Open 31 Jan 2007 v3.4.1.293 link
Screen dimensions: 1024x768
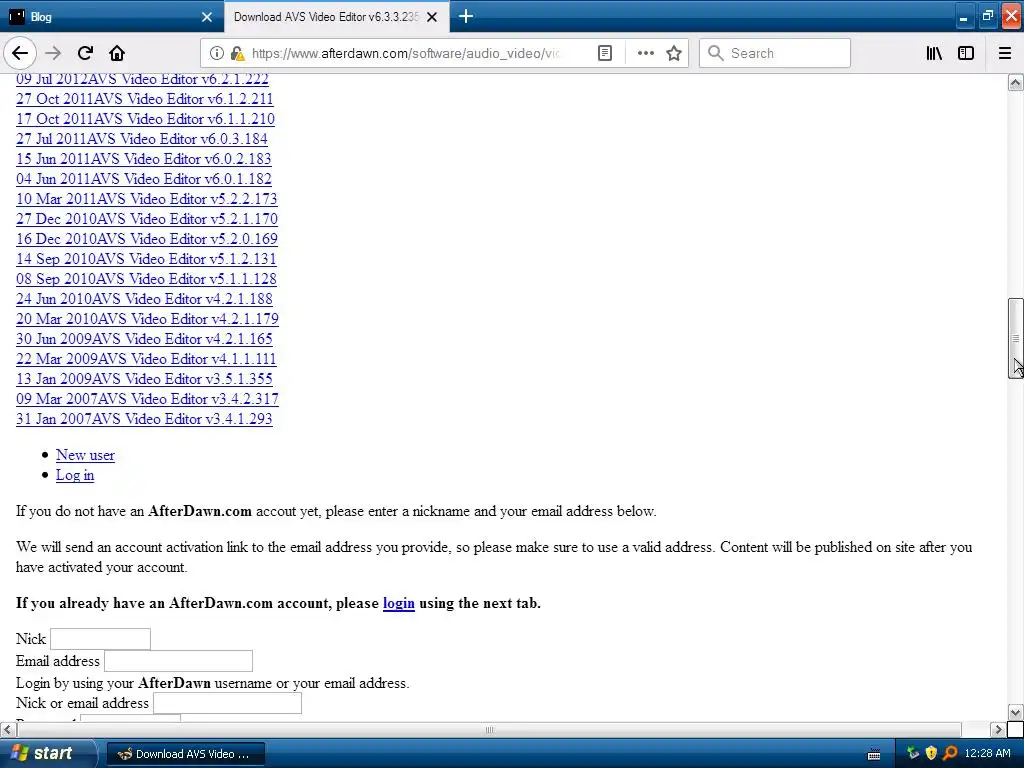pos(144,419)
